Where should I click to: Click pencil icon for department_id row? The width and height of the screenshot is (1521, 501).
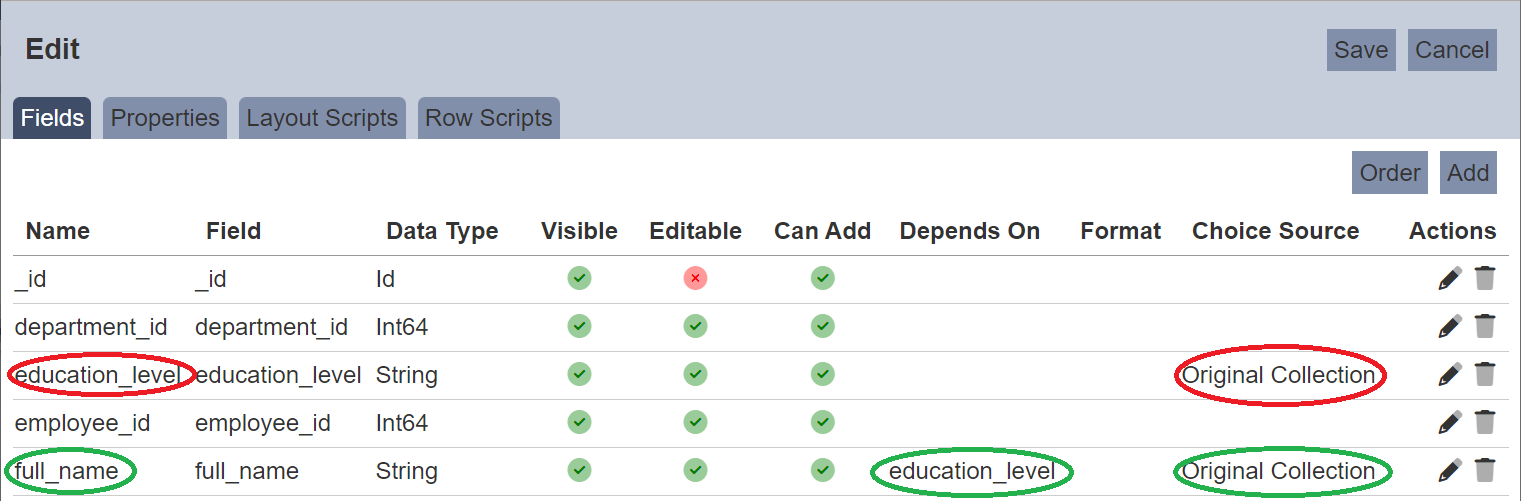click(x=1449, y=327)
